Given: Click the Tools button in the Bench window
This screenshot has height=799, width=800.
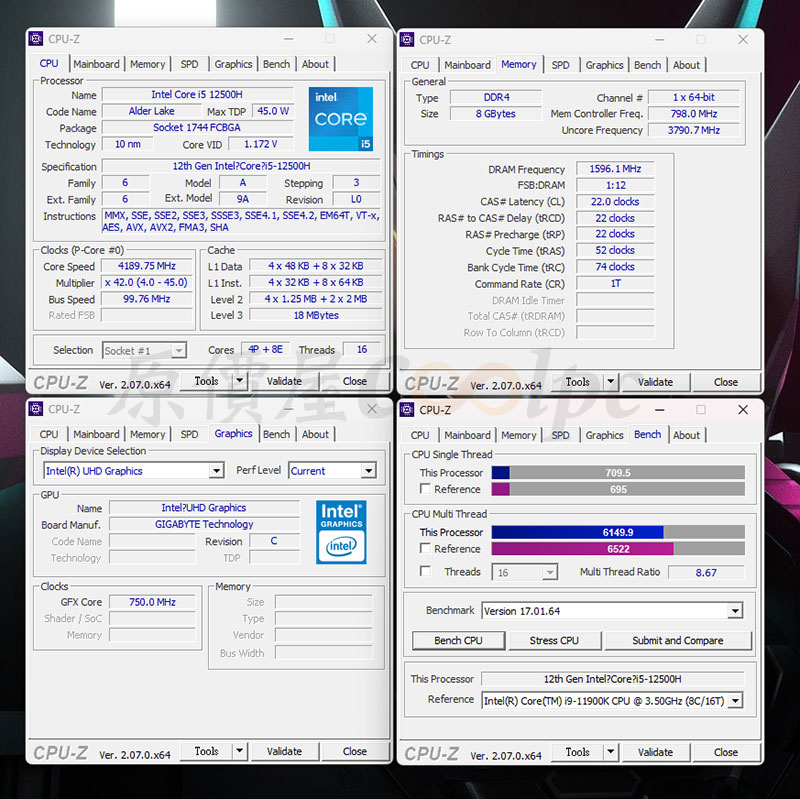Looking at the screenshot, I should tap(578, 752).
